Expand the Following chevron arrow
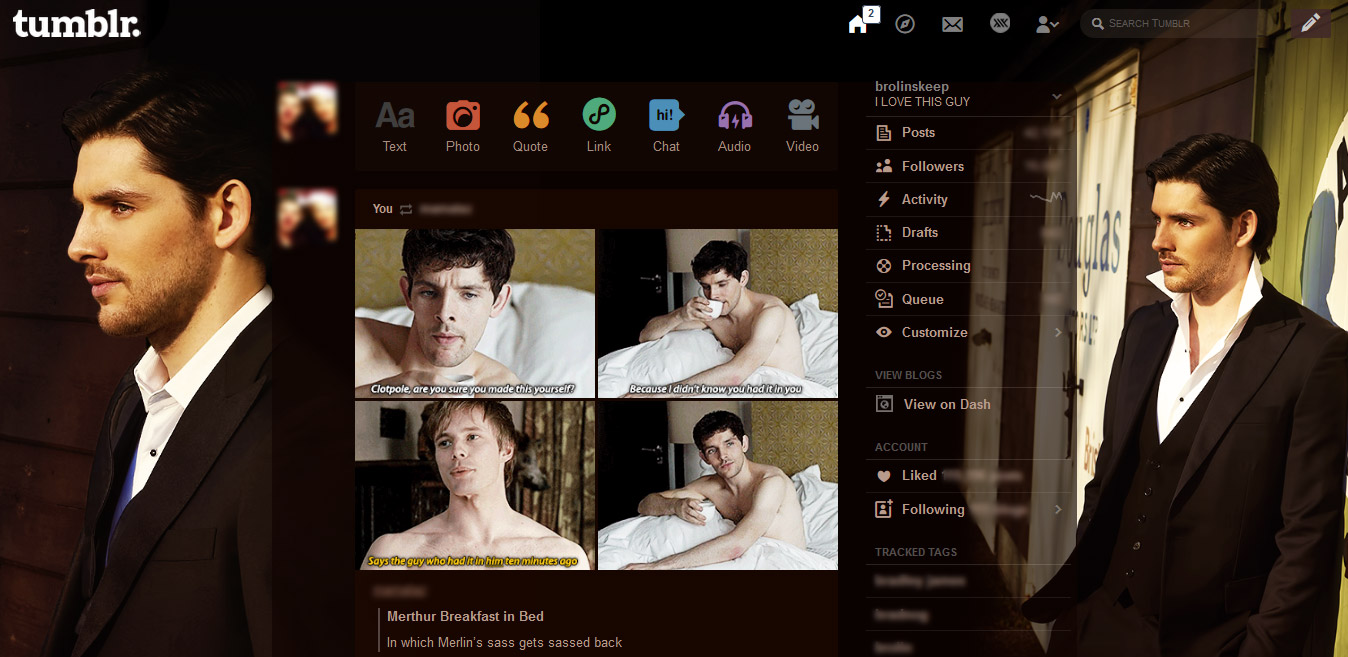1348x657 pixels. point(1058,509)
